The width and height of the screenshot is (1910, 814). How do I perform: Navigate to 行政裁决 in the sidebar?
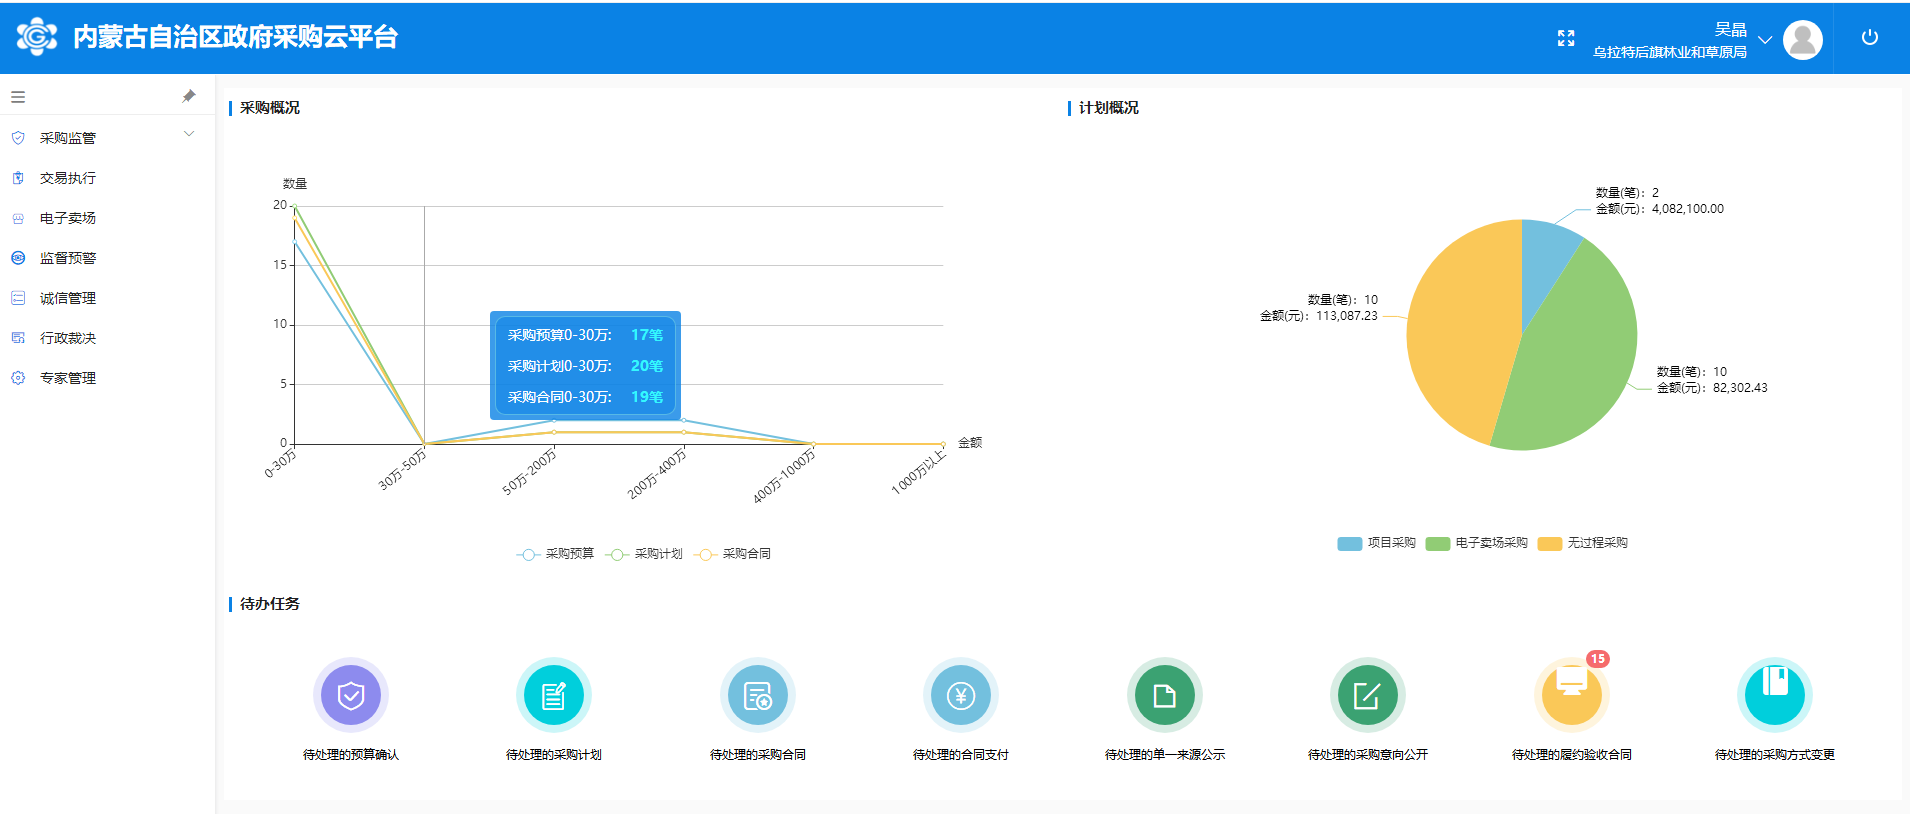pos(68,338)
